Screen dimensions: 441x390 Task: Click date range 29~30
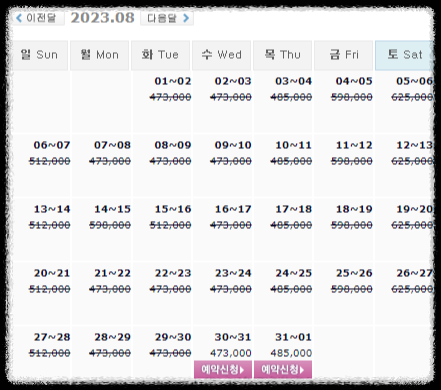173,337
